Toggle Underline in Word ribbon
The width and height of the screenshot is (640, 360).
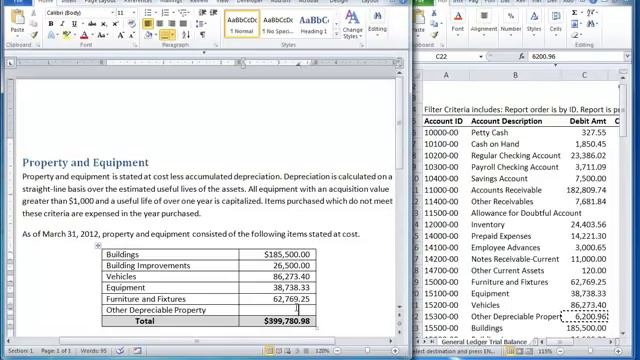tap(74, 24)
